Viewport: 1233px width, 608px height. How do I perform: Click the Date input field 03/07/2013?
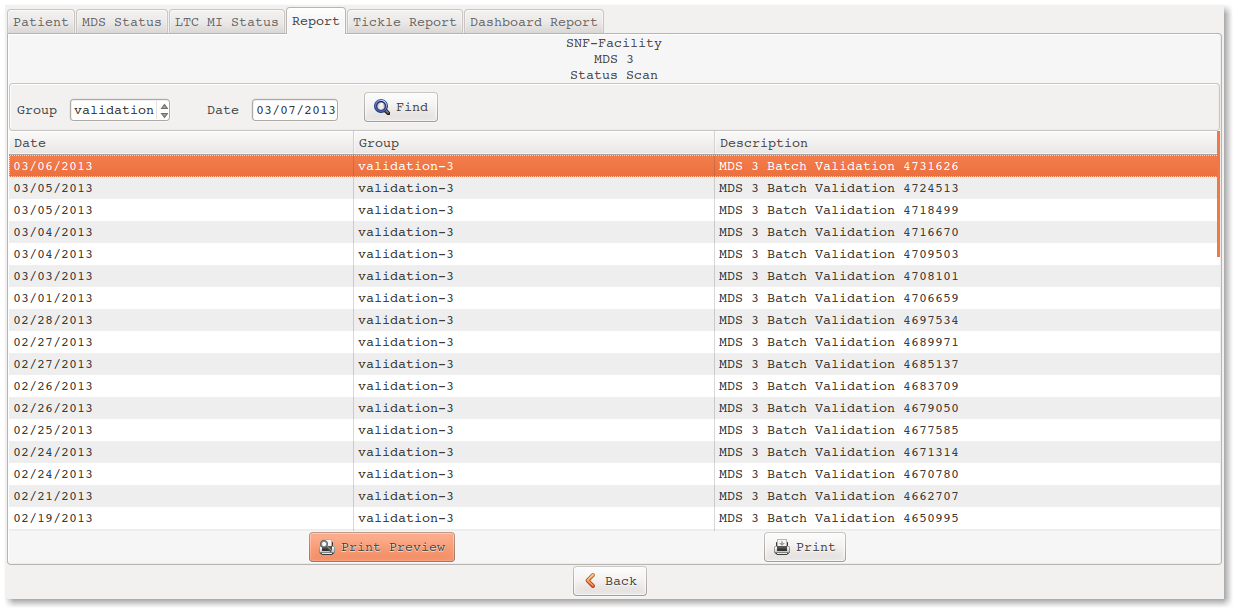[x=295, y=110]
